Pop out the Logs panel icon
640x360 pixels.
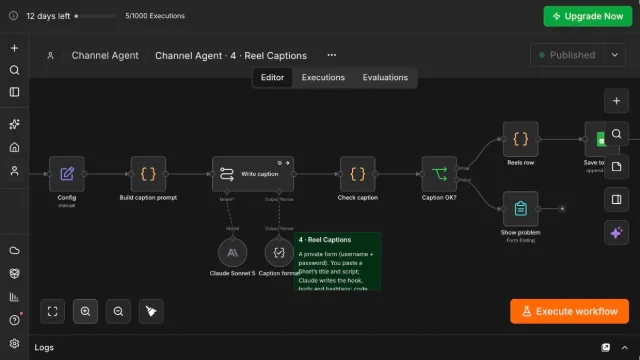[606, 347]
